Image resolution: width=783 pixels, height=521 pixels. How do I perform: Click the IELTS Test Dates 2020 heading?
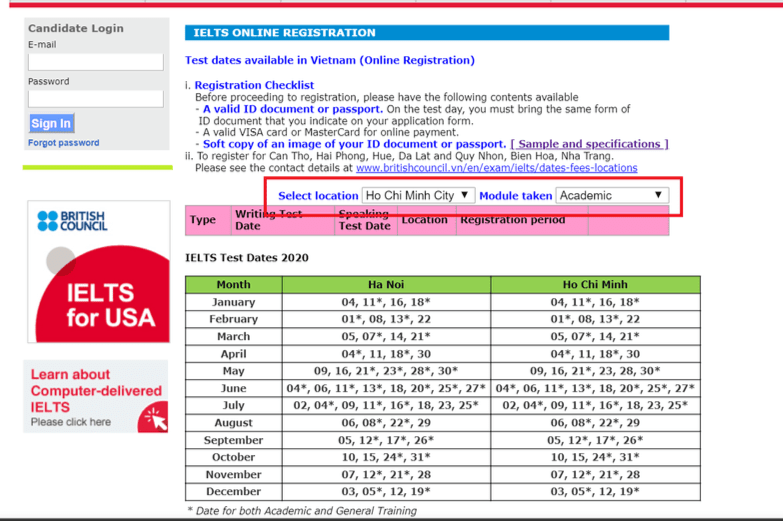point(247,258)
